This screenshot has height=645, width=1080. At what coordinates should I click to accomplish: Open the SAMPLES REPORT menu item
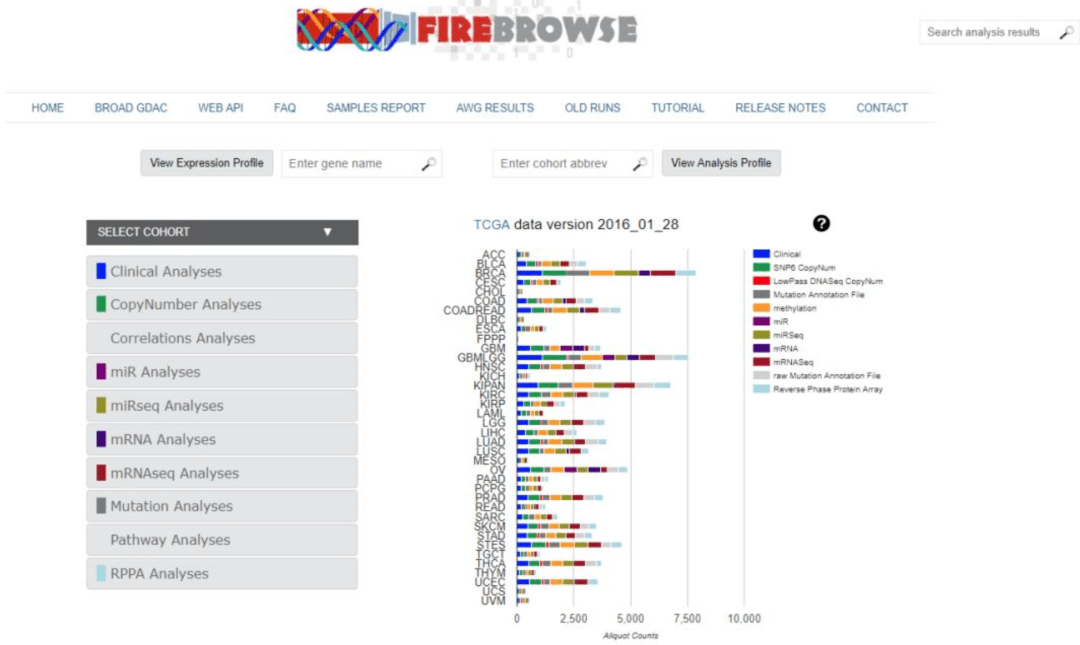coord(376,108)
